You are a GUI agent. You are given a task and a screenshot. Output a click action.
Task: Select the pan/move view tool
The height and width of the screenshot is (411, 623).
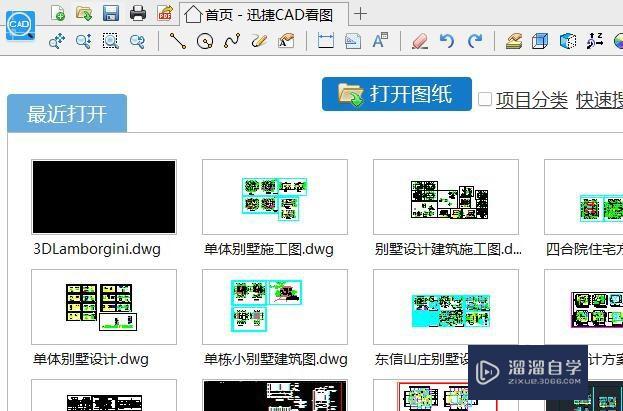tap(57, 41)
